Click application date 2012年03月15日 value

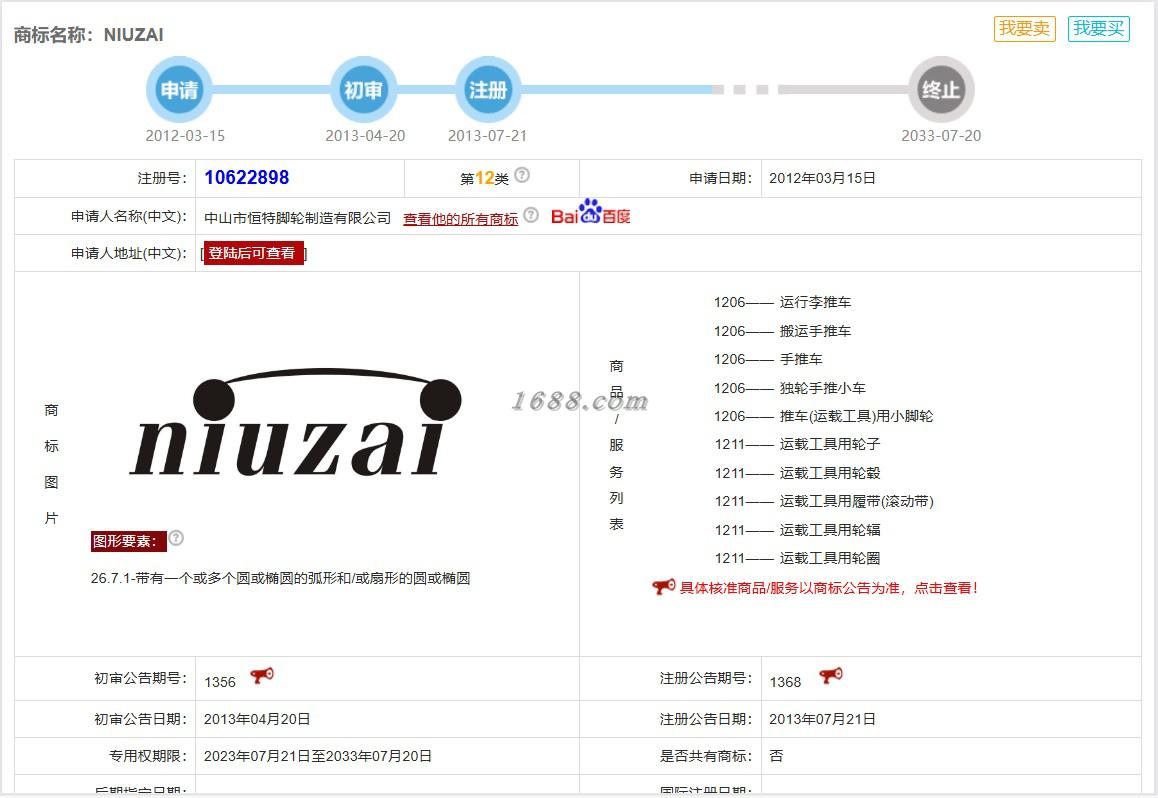click(x=822, y=178)
